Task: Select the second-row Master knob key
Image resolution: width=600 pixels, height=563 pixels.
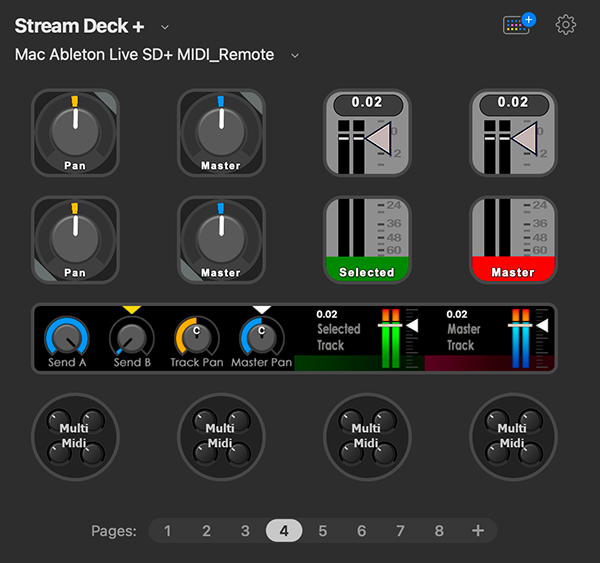Action: pos(221,240)
